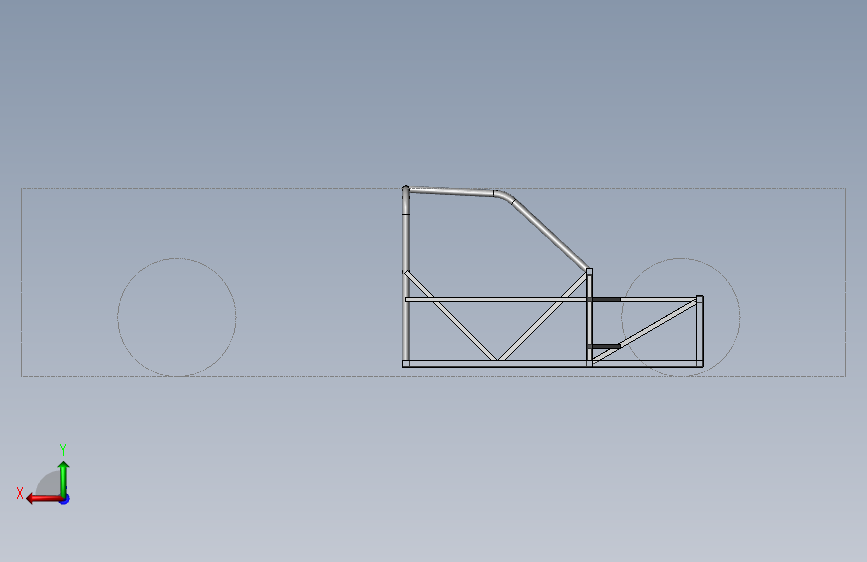The width and height of the screenshot is (867, 562).
Task: Select the middle horizontal frame rail
Action: [x=550, y=299]
